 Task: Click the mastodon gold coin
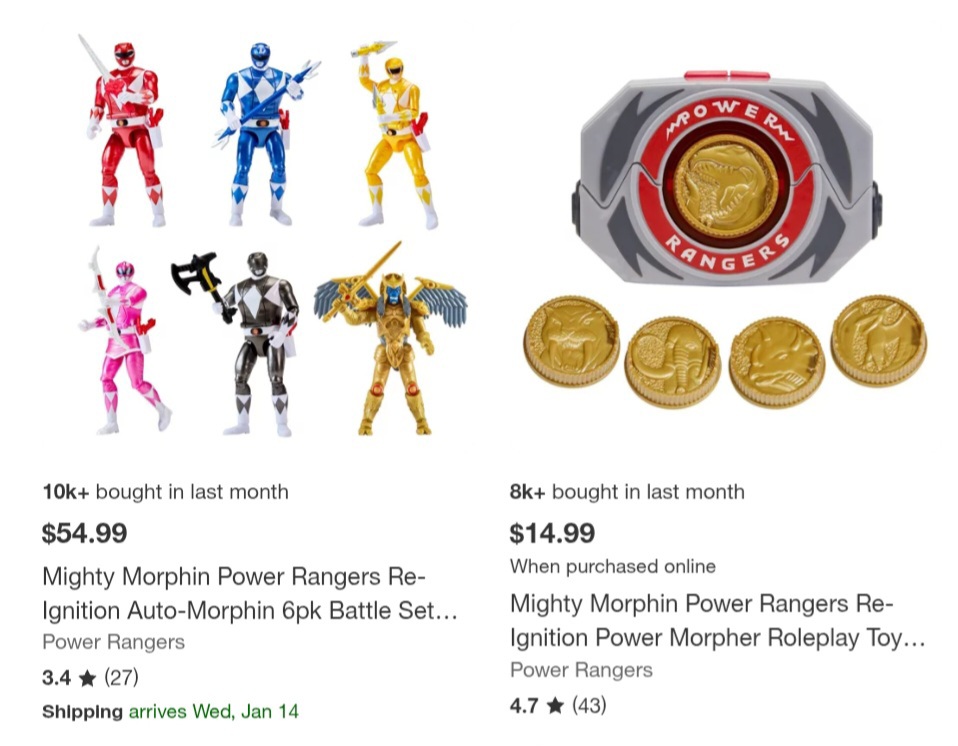pyautogui.click(x=673, y=362)
